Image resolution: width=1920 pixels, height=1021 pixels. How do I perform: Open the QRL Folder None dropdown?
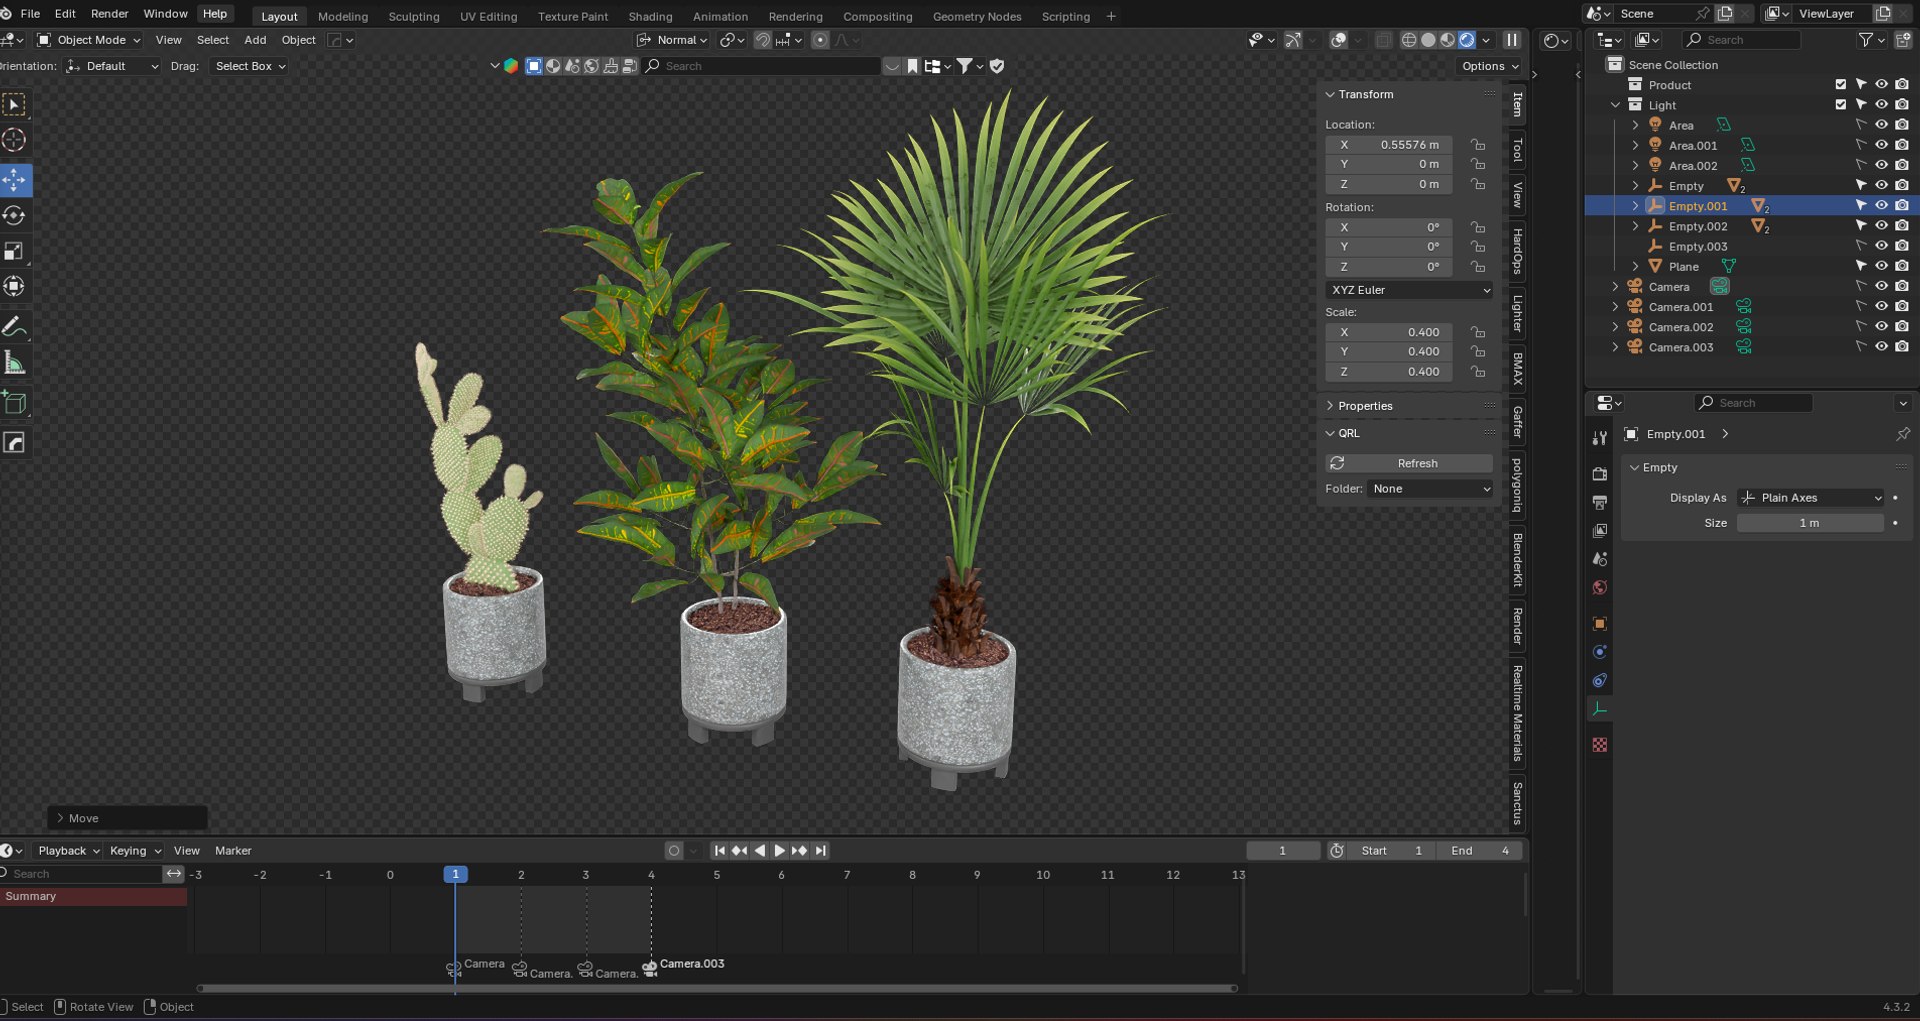point(1430,489)
